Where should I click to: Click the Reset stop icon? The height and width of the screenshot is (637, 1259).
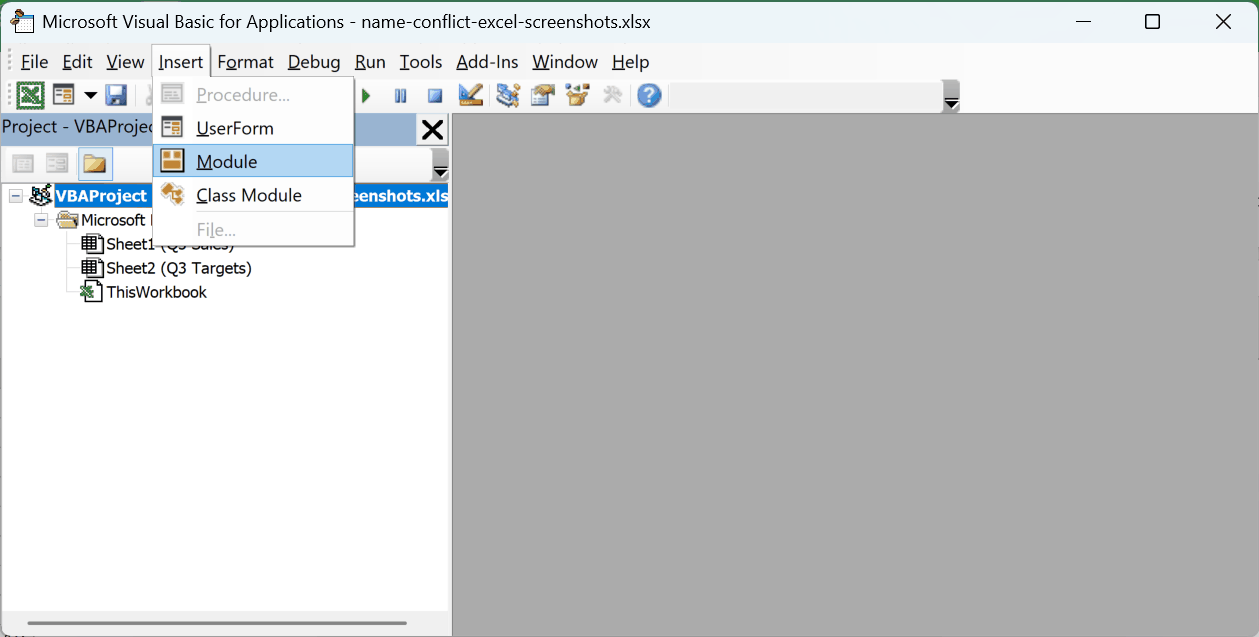[x=435, y=96]
